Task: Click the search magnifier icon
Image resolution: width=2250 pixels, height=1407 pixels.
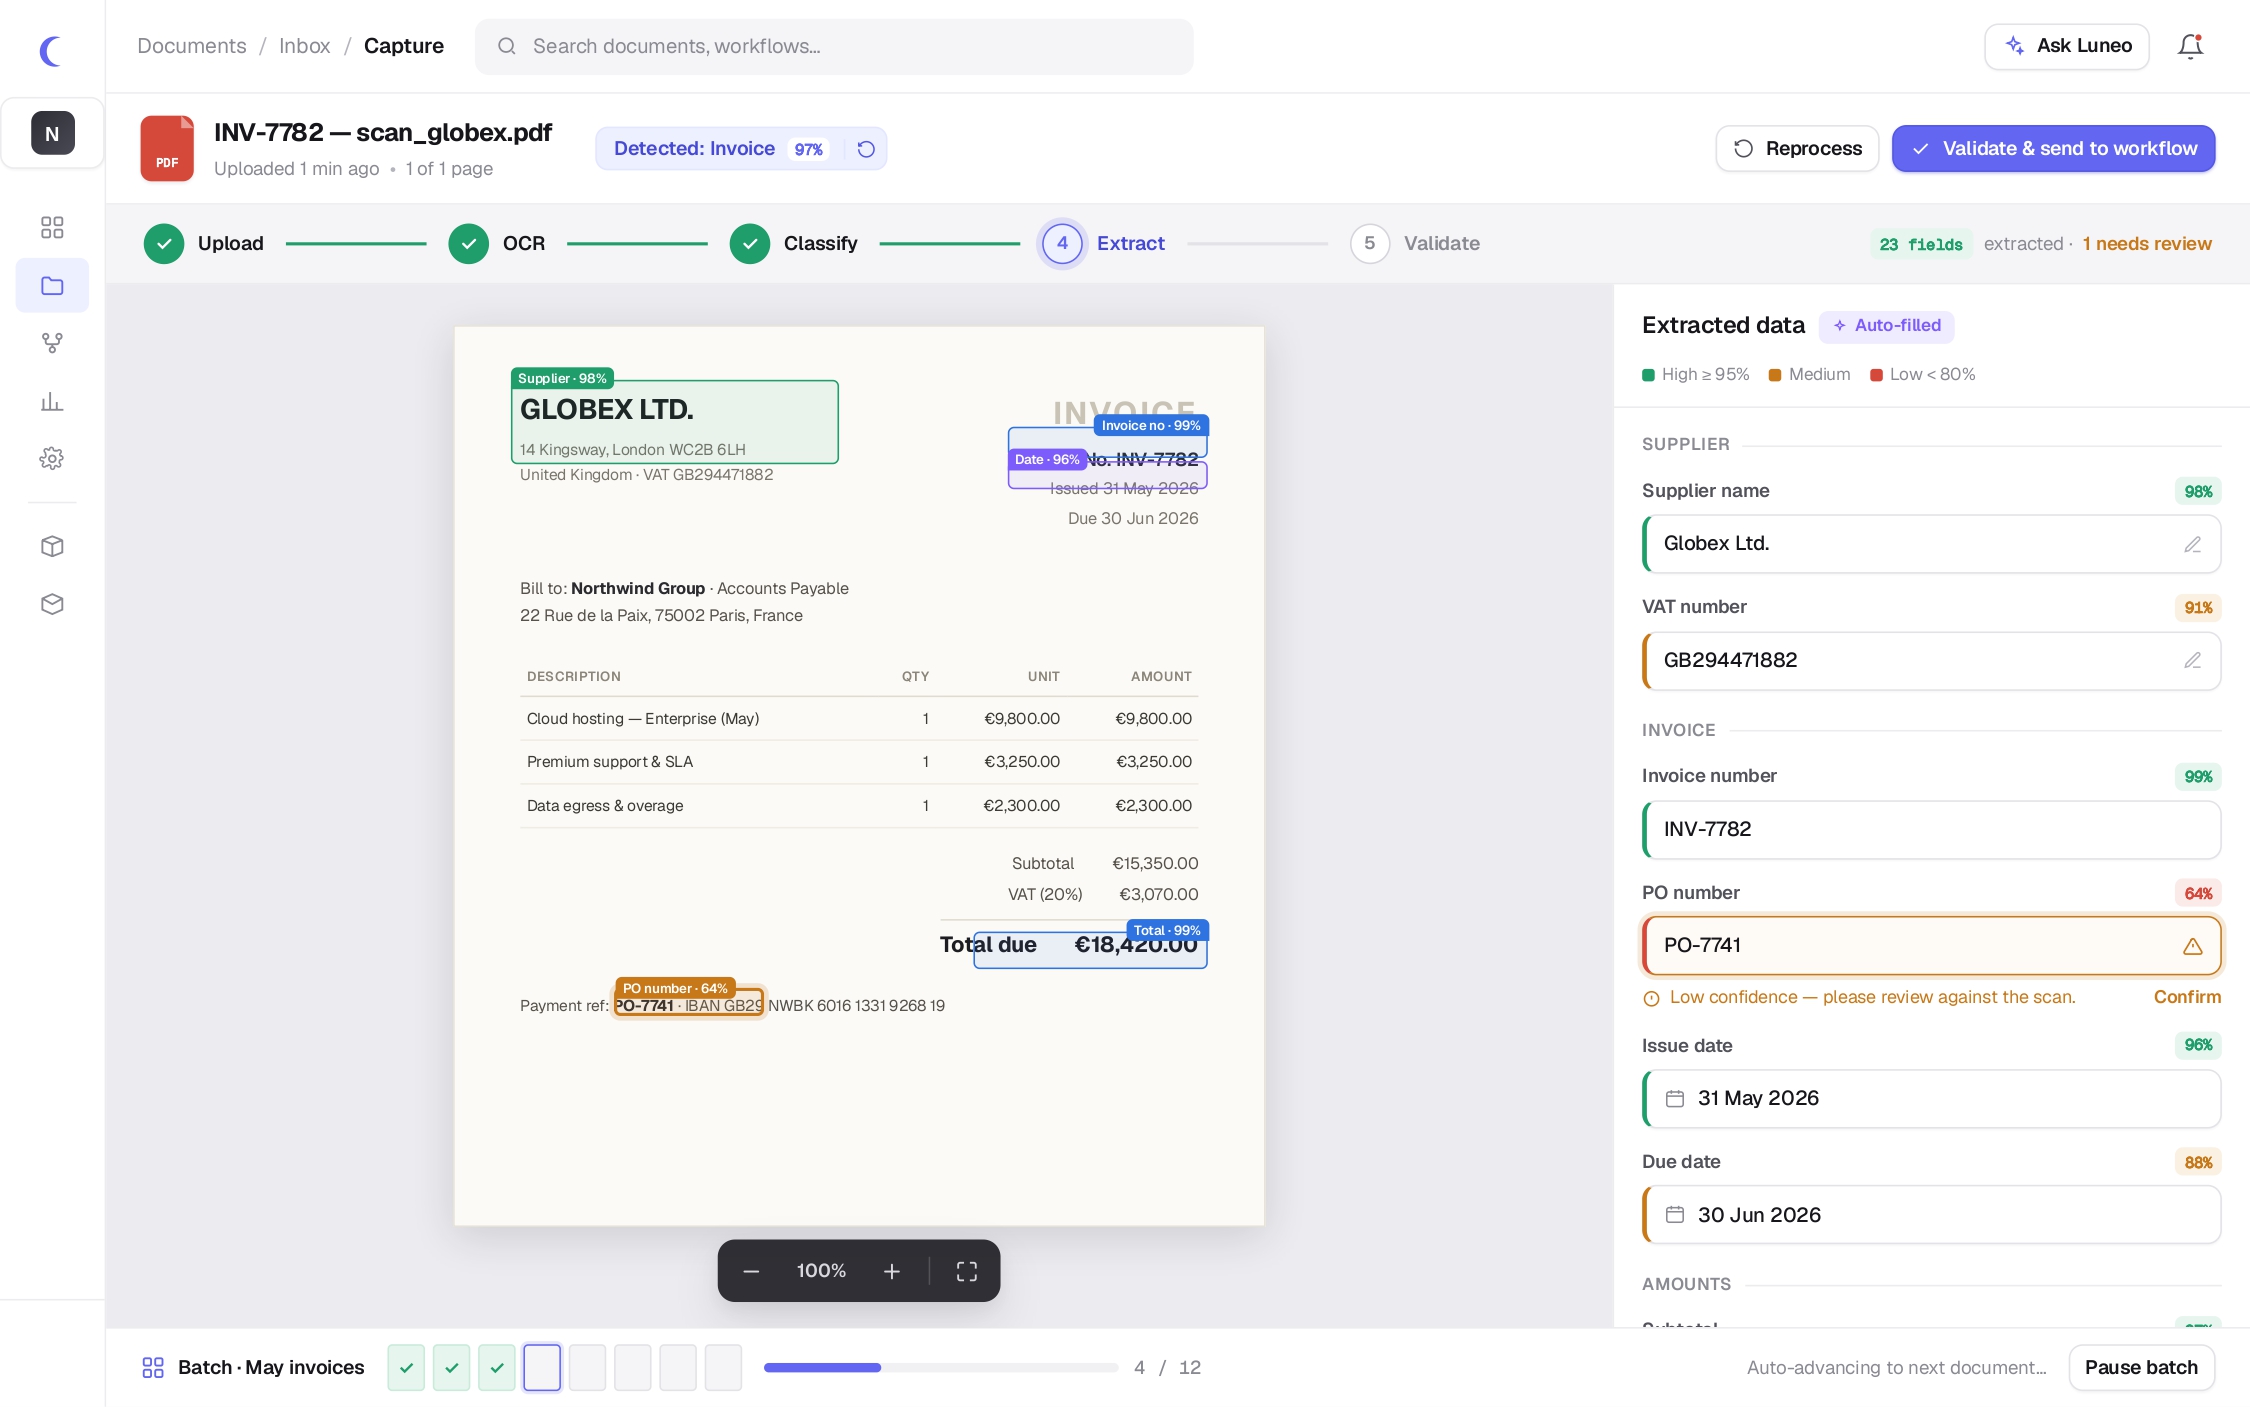Action: 507,46
